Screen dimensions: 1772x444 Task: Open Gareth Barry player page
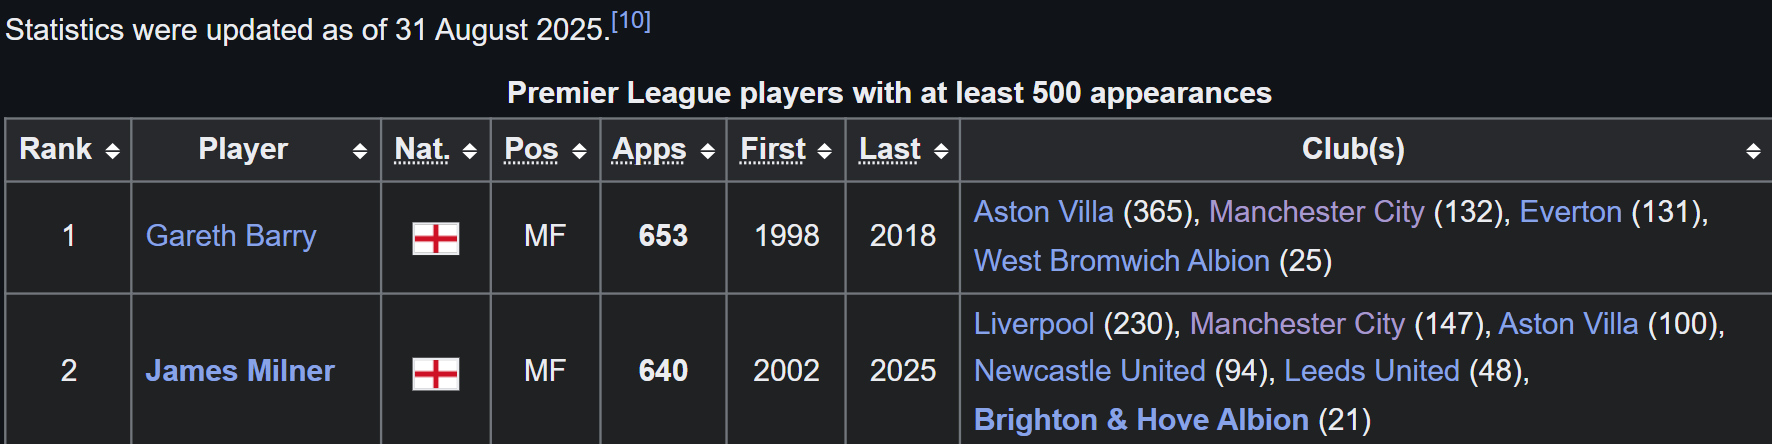(231, 236)
